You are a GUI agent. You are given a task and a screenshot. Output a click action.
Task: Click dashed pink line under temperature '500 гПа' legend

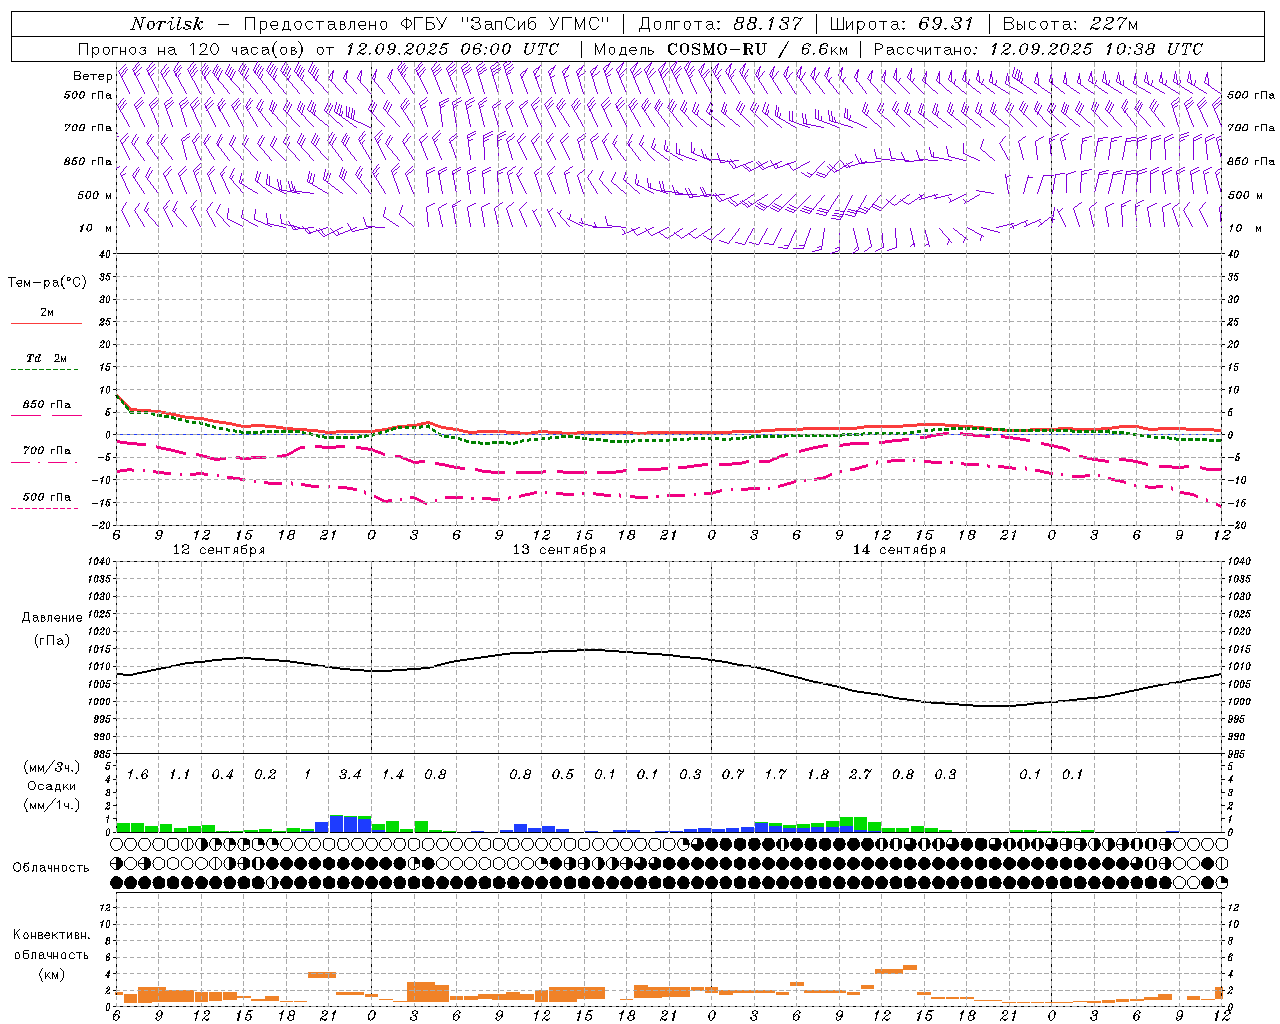click(x=44, y=509)
